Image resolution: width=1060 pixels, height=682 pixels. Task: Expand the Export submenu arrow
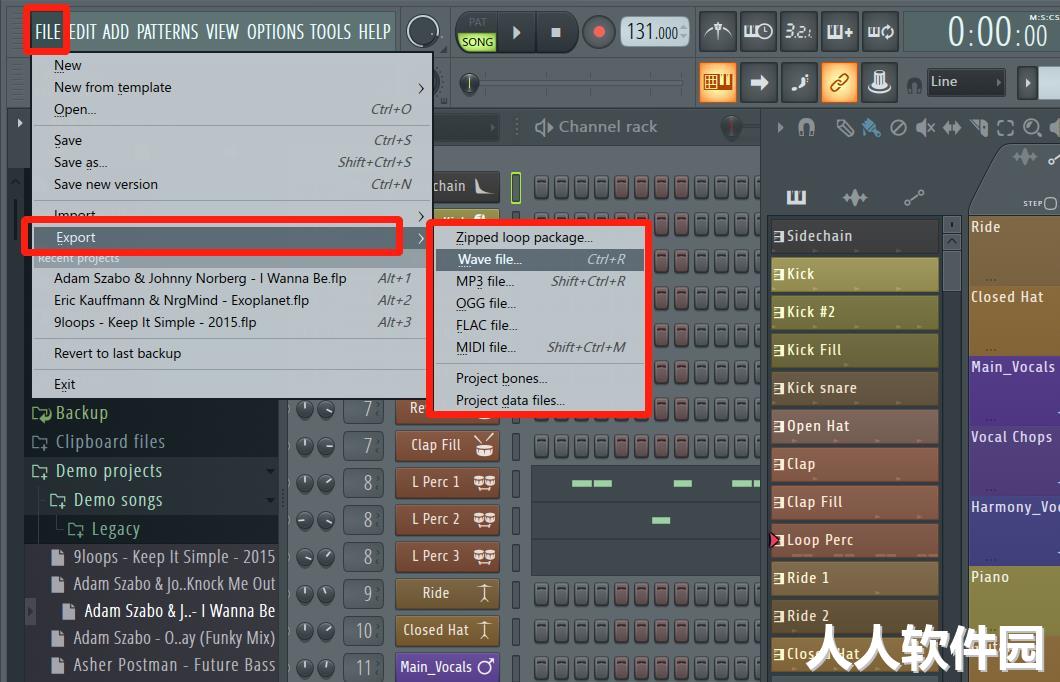(x=420, y=238)
